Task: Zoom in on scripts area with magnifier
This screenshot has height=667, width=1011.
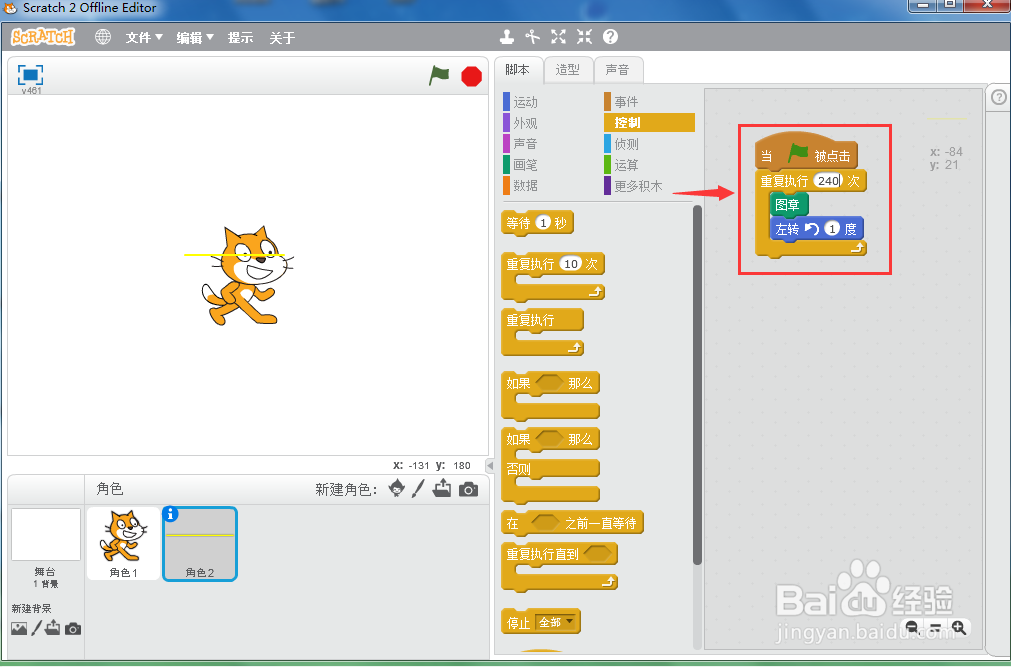Action: click(960, 628)
